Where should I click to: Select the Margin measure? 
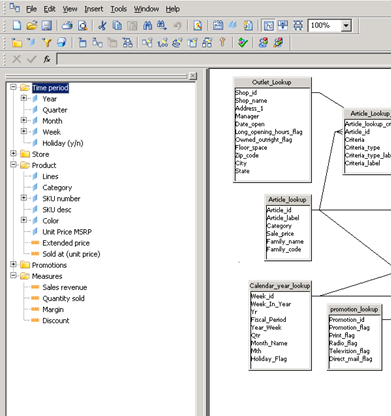coord(53,310)
